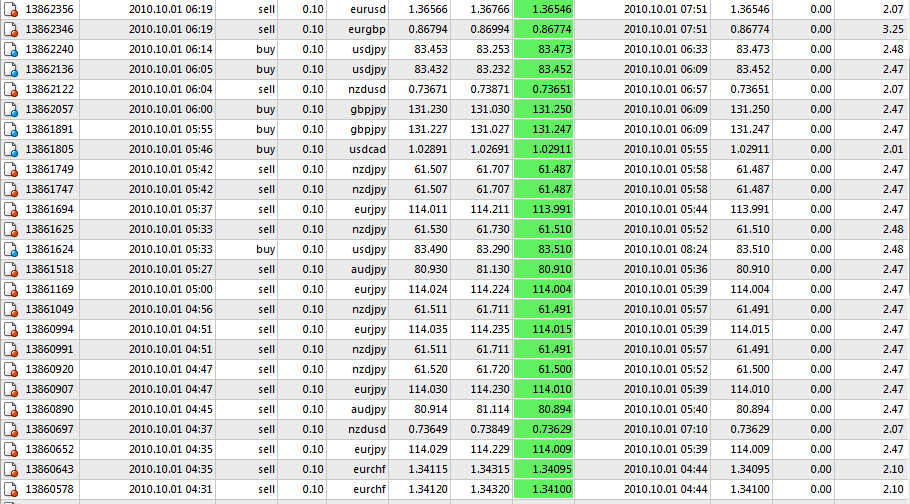Click open price 114.035
Image resolution: width=910 pixels, height=504 pixels.
[428, 329]
